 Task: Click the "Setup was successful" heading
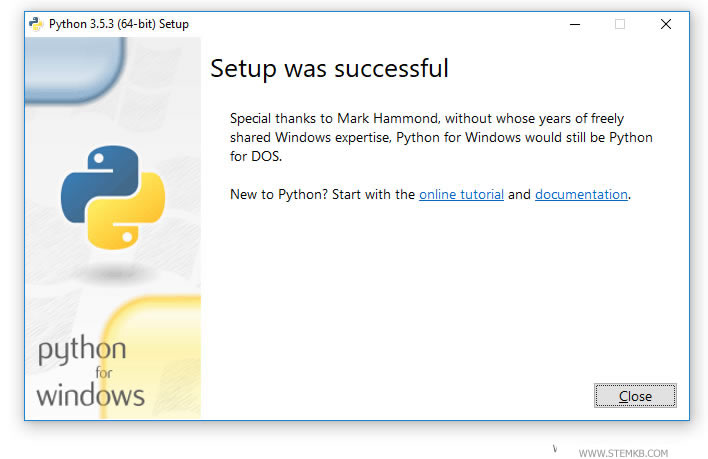[x=329, y=69]
